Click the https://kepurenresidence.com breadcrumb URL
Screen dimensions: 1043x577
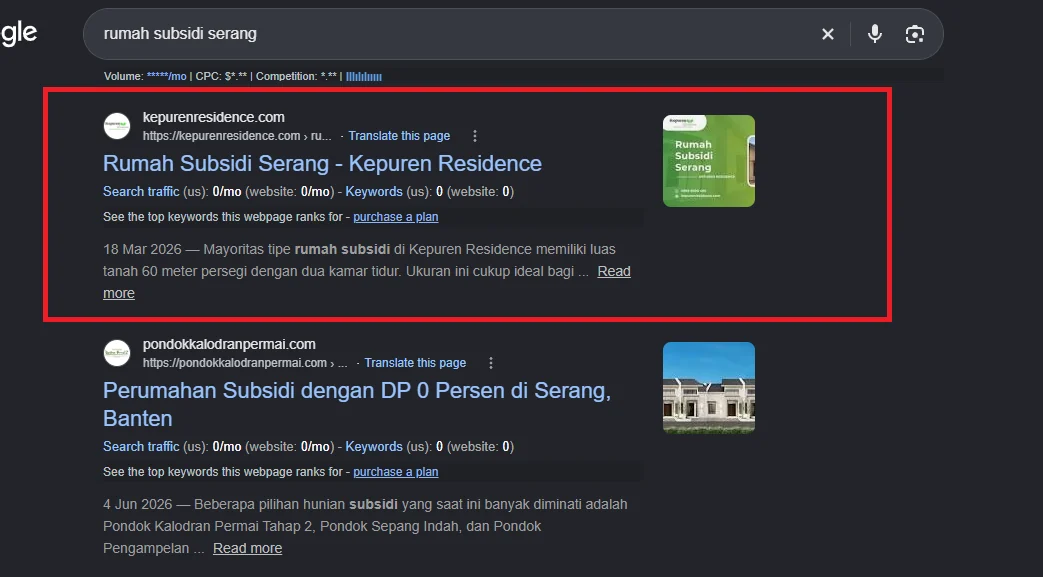coord(237,136)
